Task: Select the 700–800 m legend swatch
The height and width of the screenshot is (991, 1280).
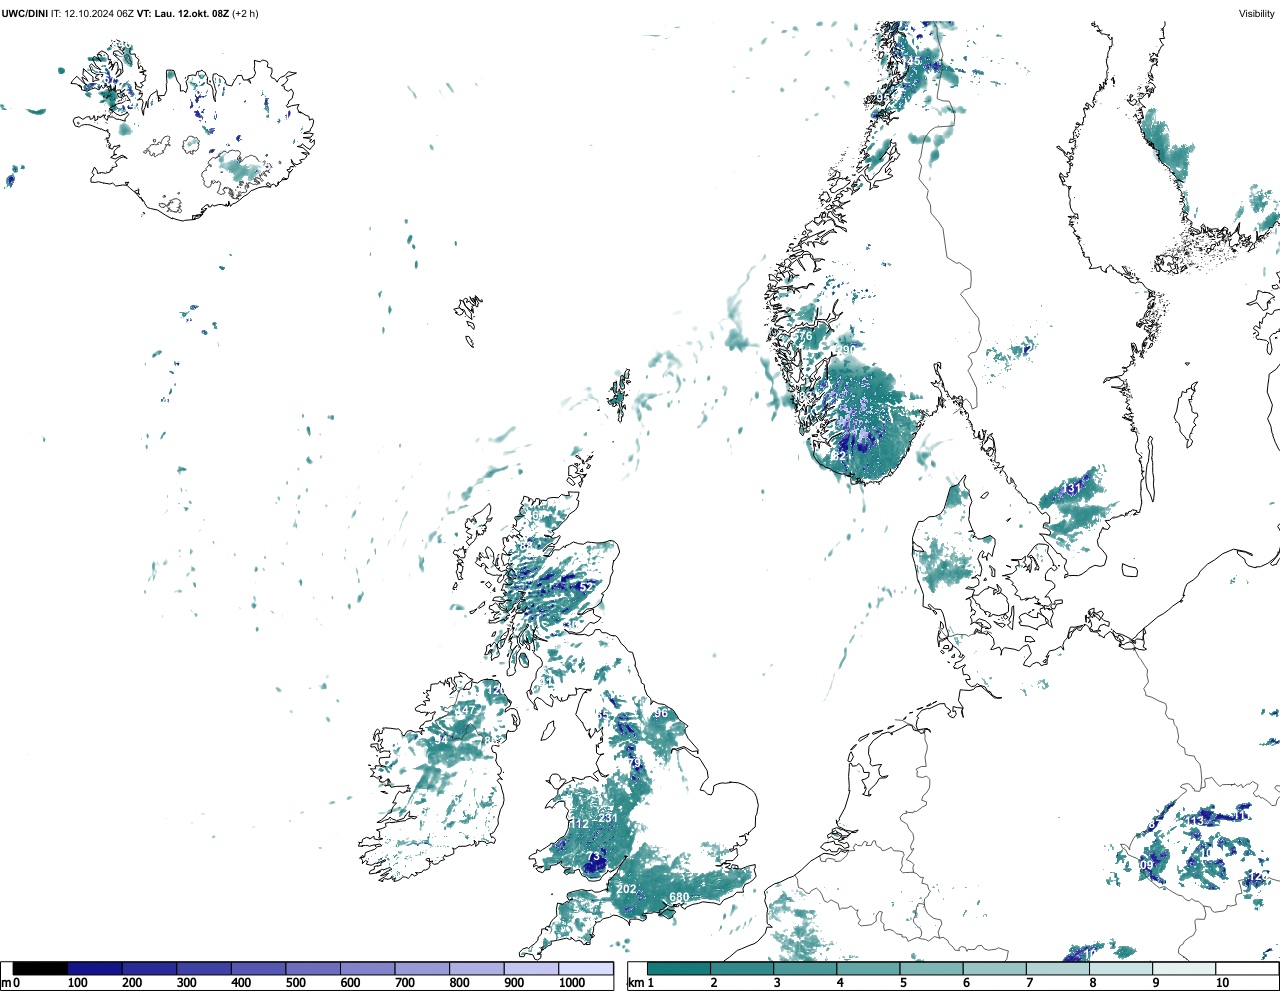Action: tap(422, 968)
